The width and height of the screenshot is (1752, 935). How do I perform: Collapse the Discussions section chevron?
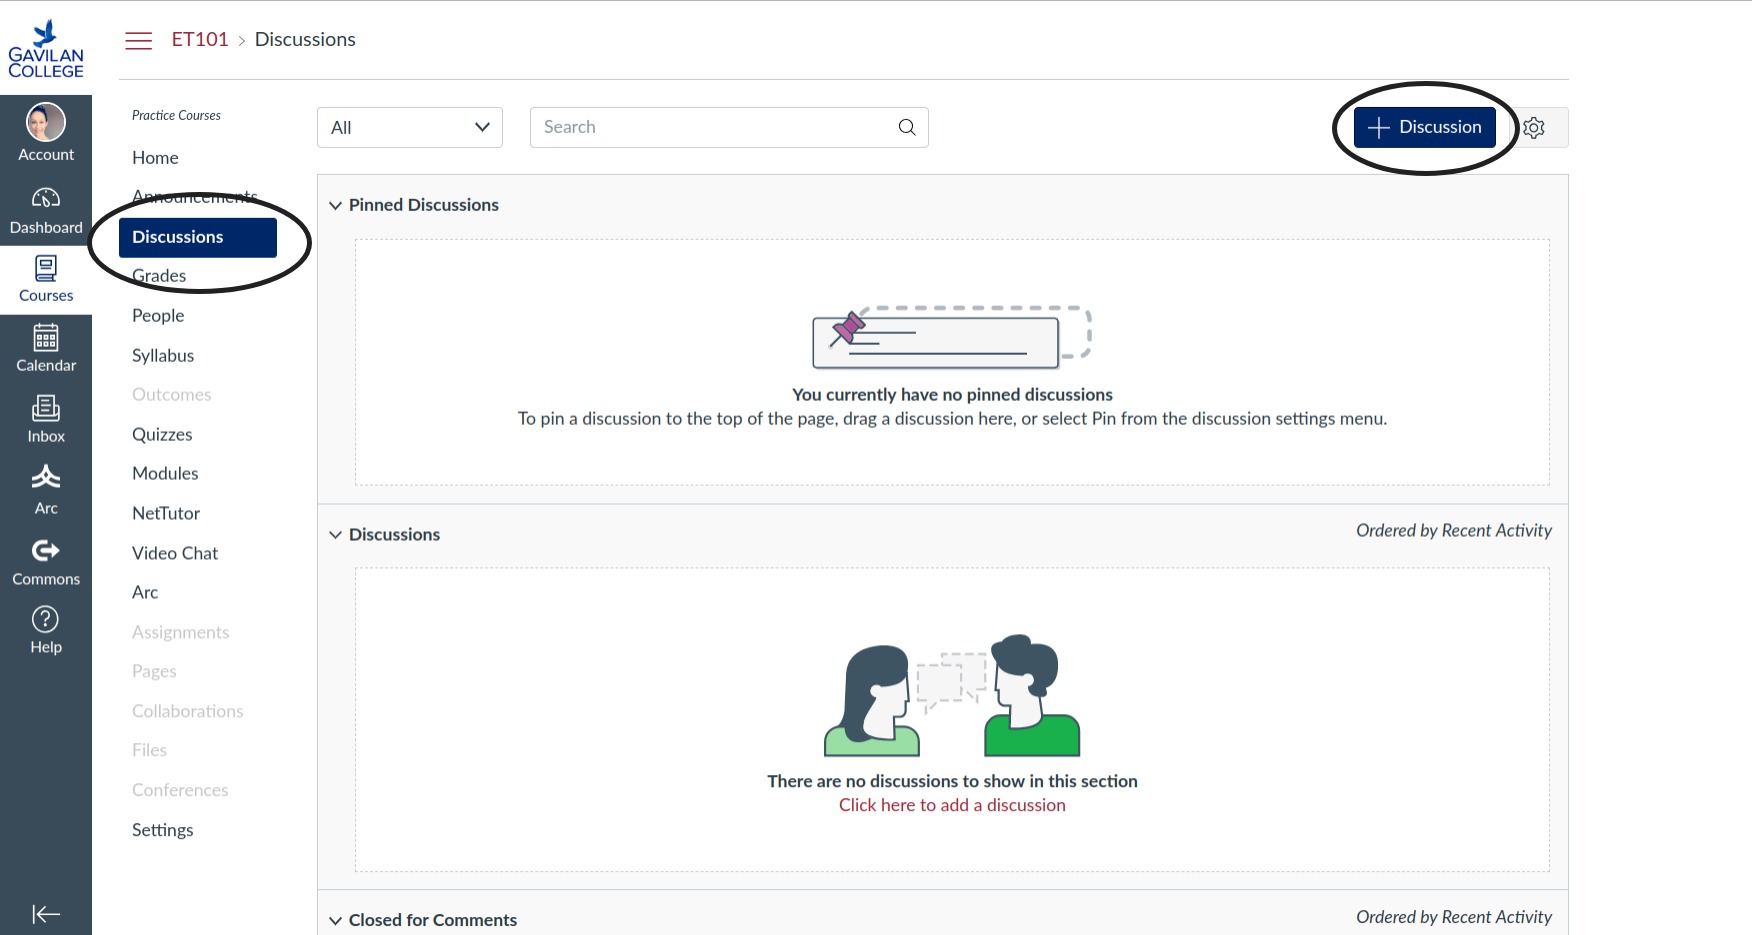click(x=336, y=535)
